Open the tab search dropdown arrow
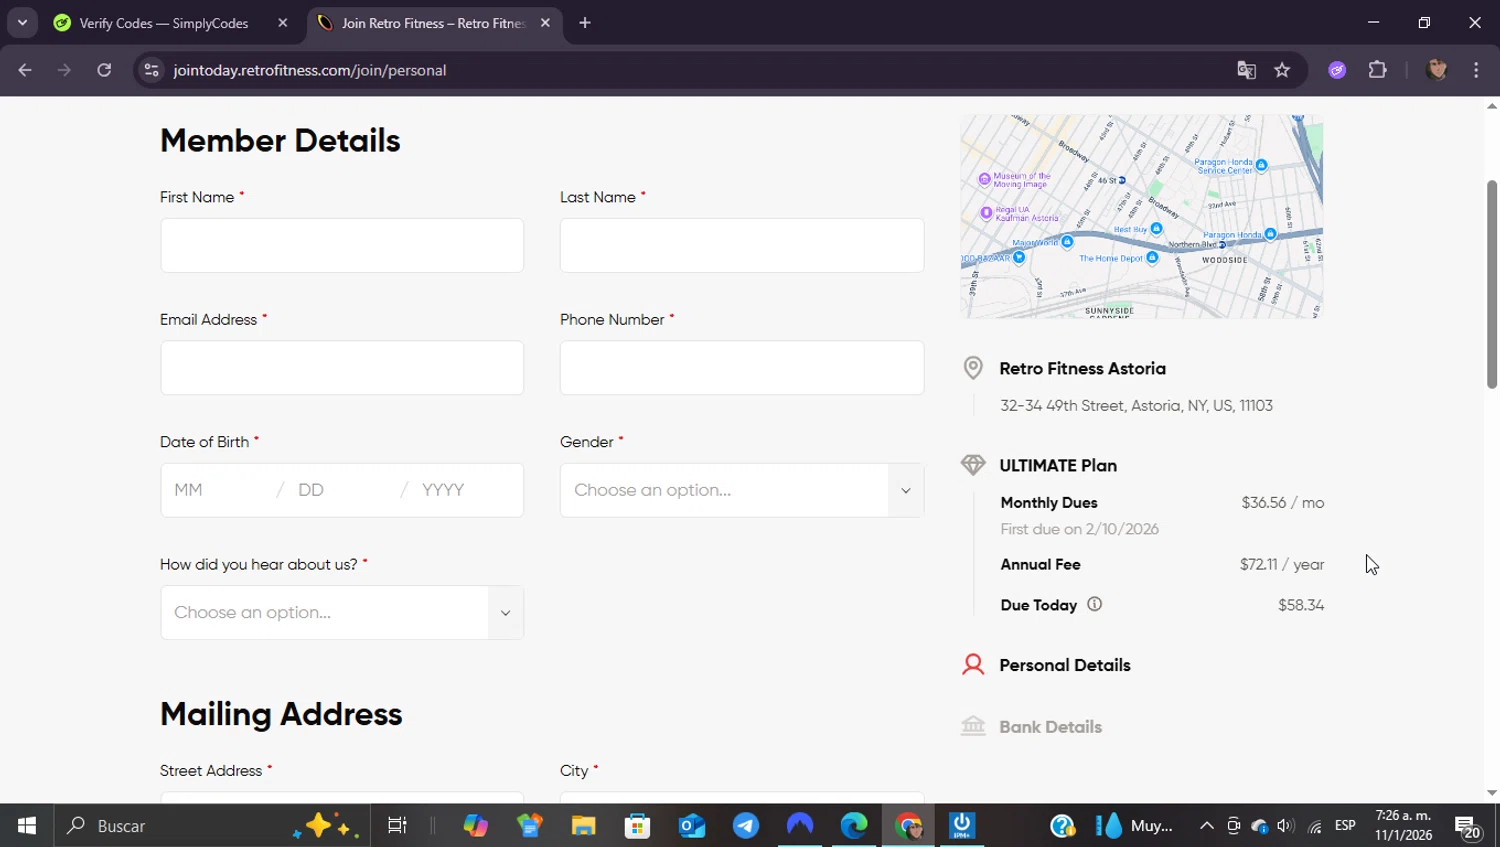This screenshot has height=847, width=1500. click(22, 23)
